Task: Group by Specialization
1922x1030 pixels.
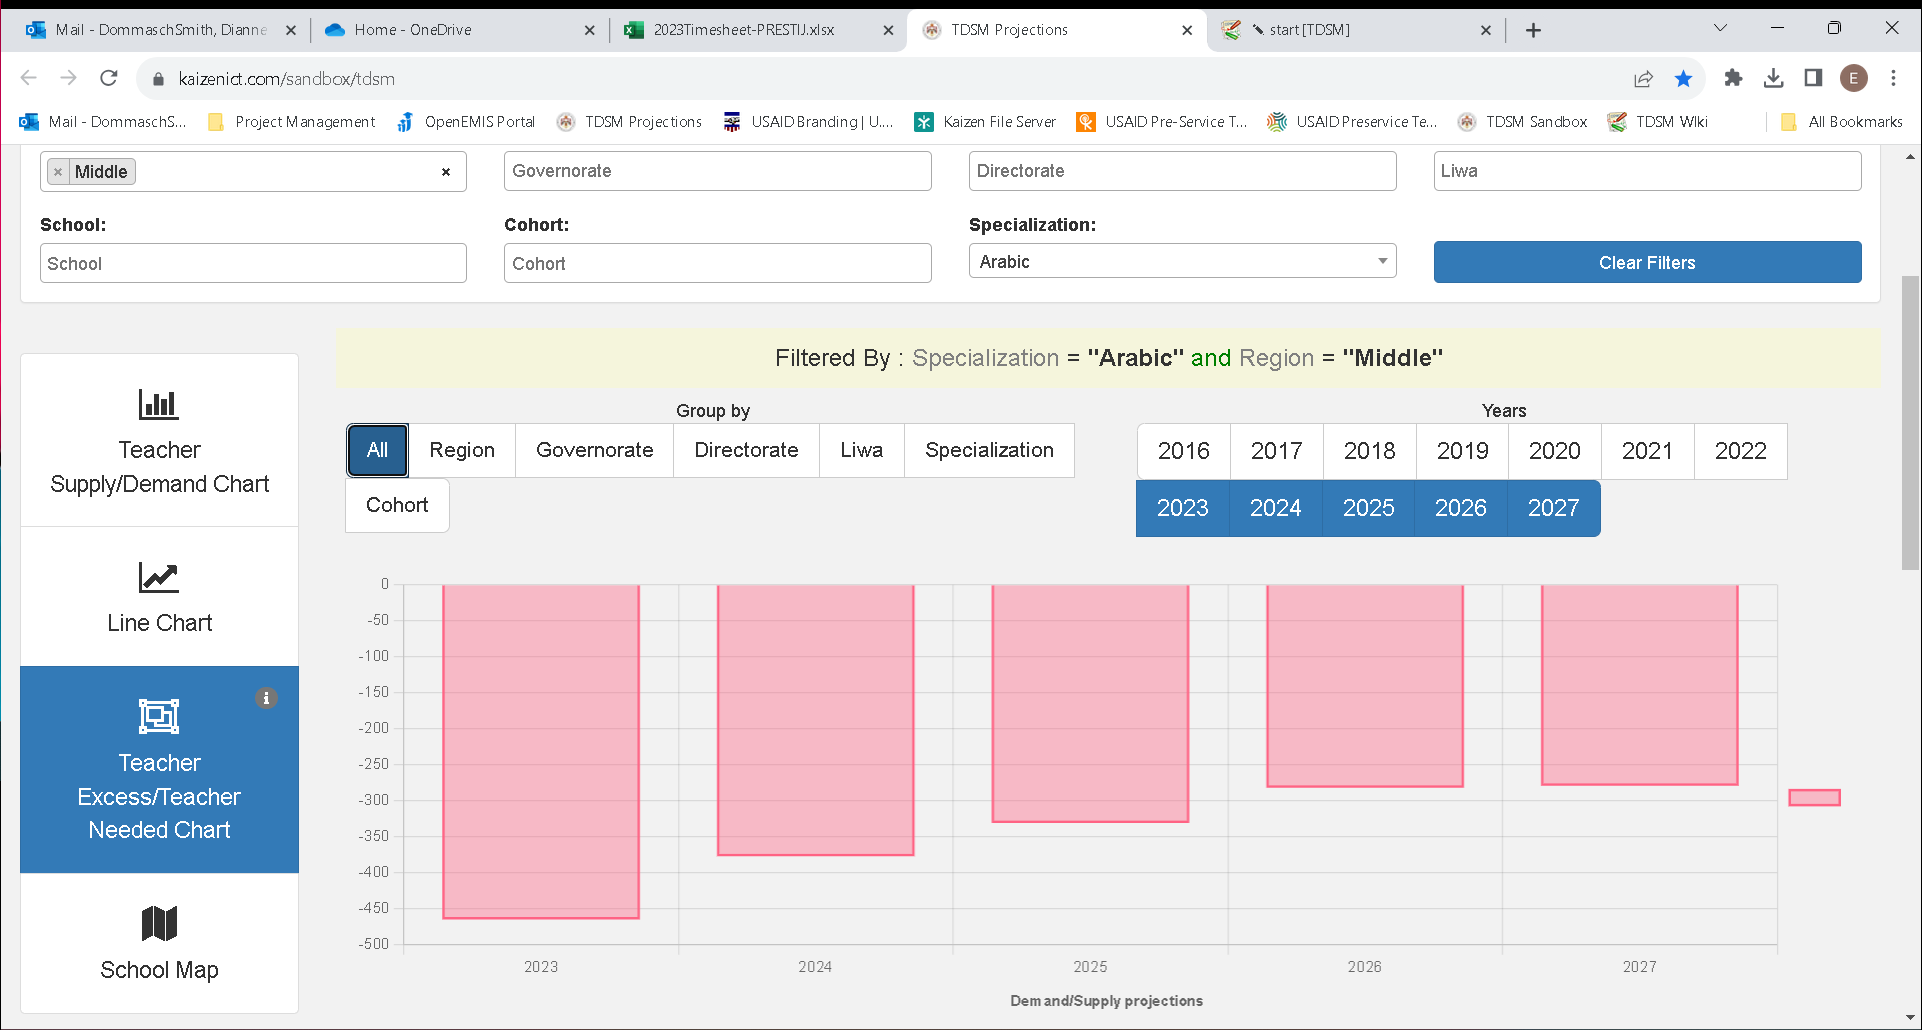Action: pyautogui.click(x=989, y=450)
